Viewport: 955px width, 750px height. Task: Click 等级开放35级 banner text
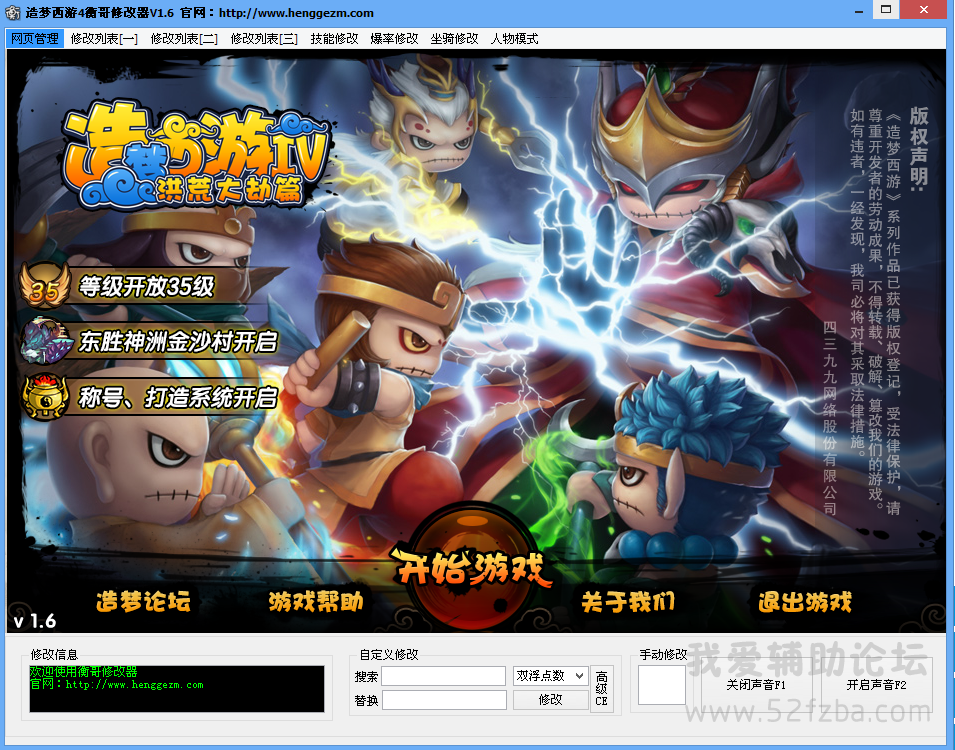tap(146, 286)
